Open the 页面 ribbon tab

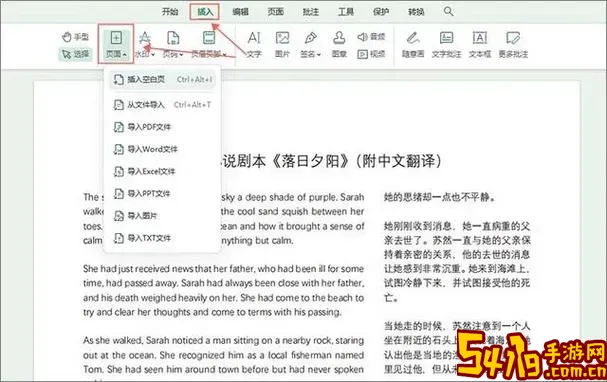tap(275, 12)
